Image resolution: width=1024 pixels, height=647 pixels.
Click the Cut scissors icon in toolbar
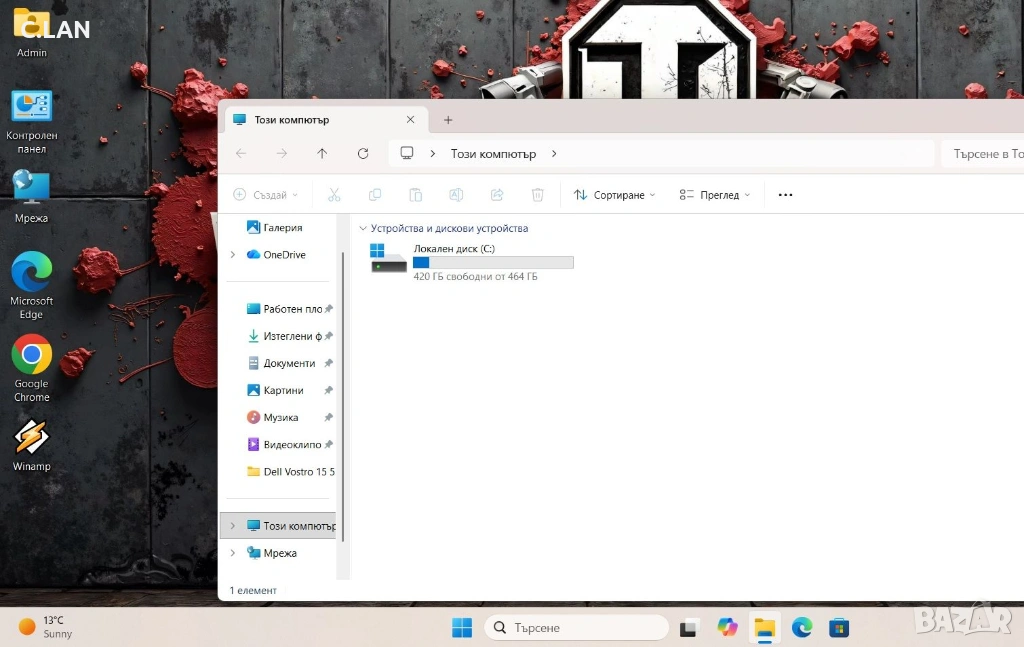pyautogui.click(x=334, y=195)
